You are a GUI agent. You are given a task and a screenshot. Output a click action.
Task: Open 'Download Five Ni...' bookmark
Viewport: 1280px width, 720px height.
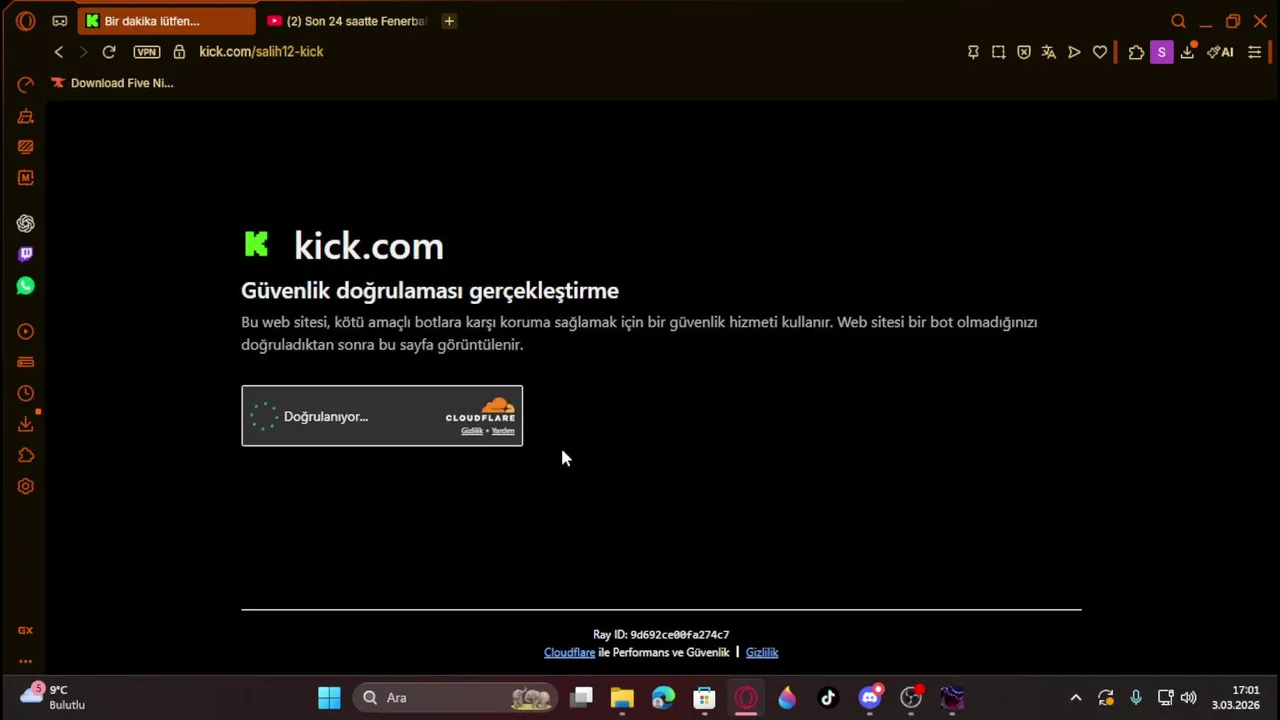click(112, 83)
